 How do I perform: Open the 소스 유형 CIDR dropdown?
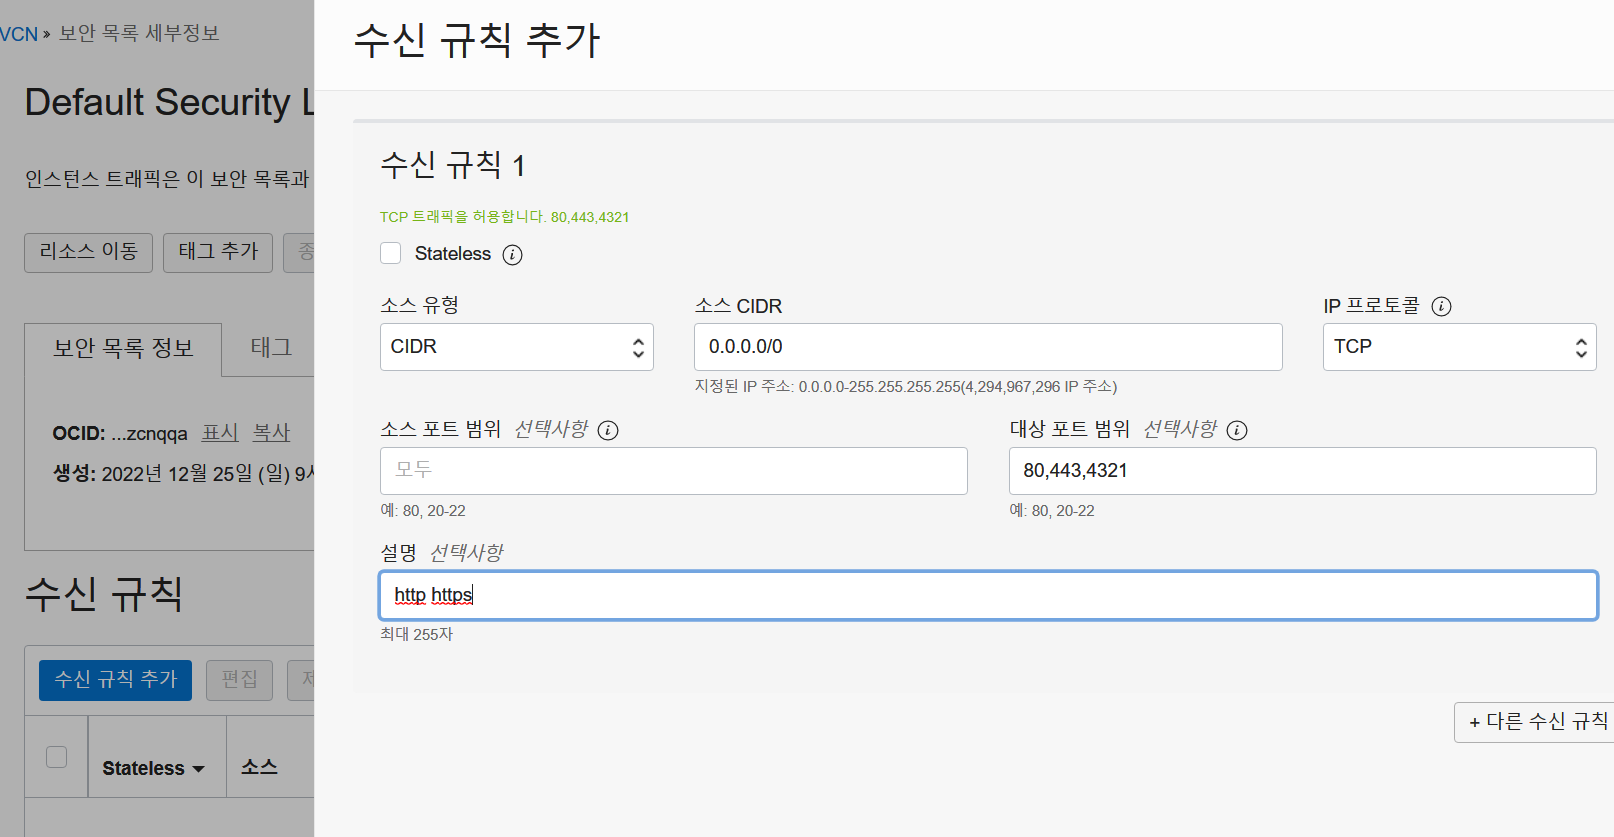(517, 347)
